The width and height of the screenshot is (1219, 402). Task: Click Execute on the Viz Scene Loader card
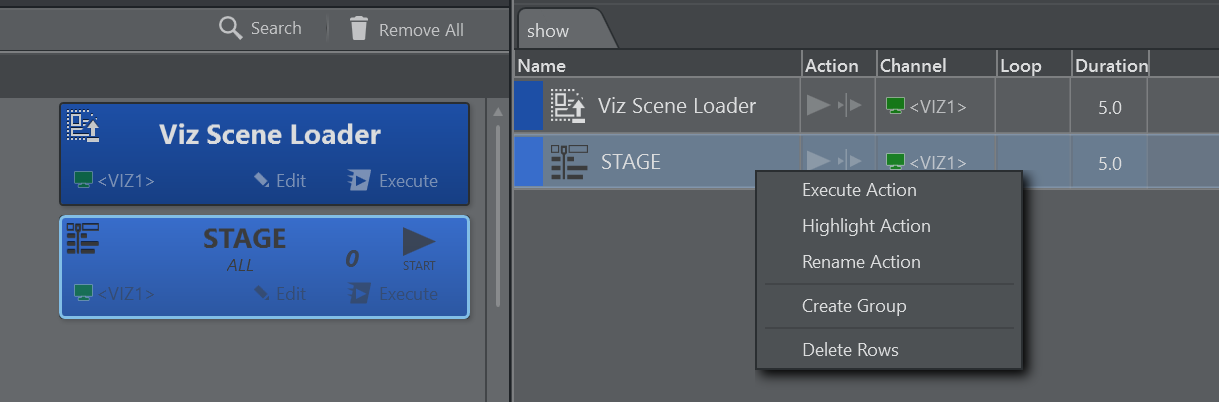393,181
